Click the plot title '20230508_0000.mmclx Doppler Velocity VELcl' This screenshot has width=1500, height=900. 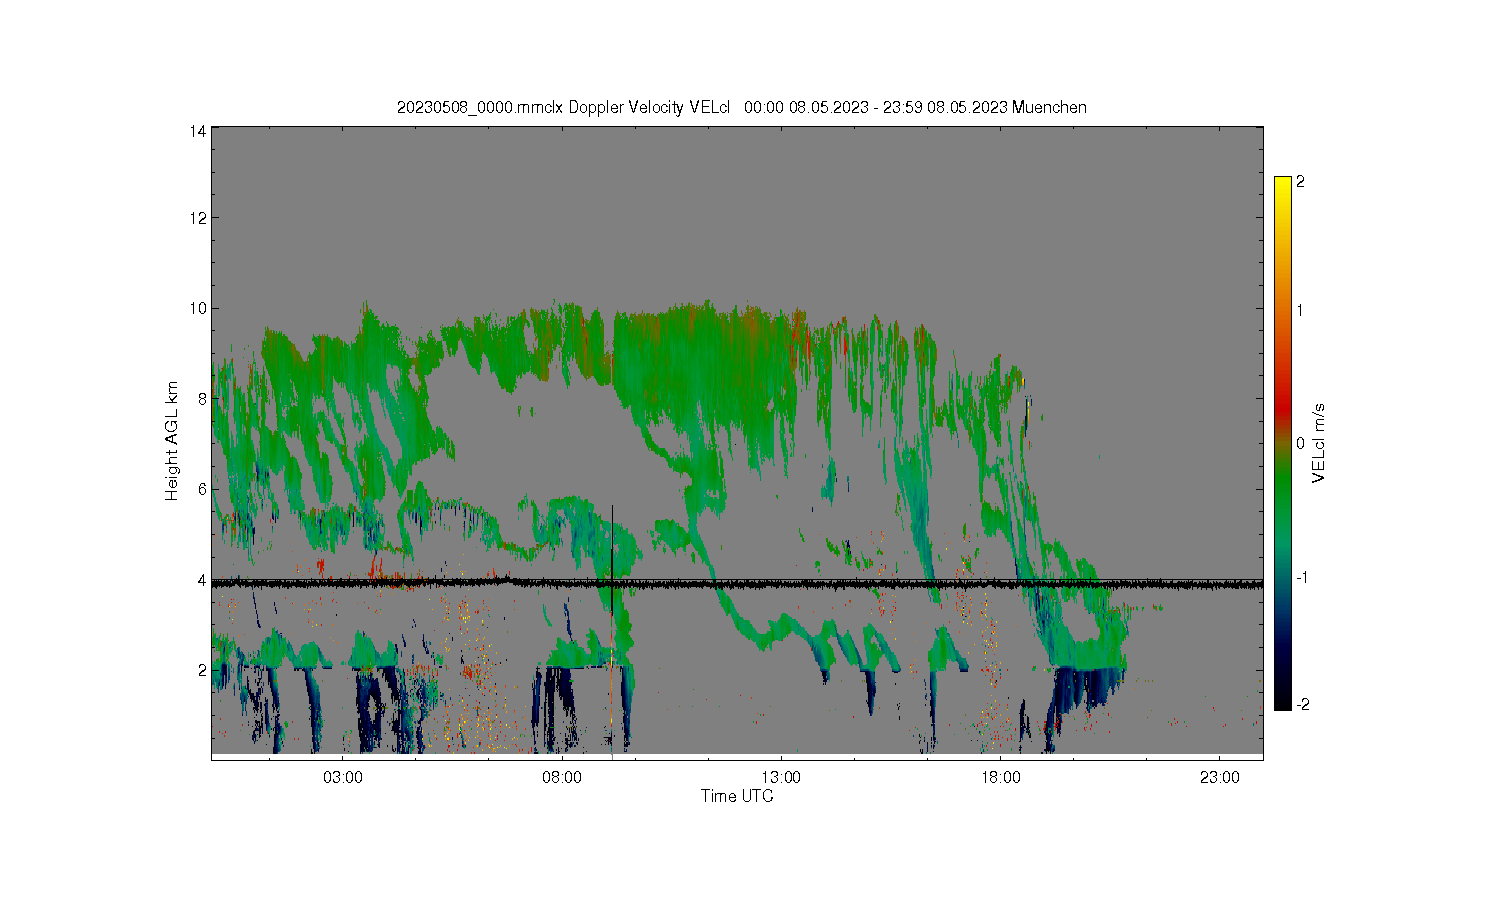click(x=563, y=107)
